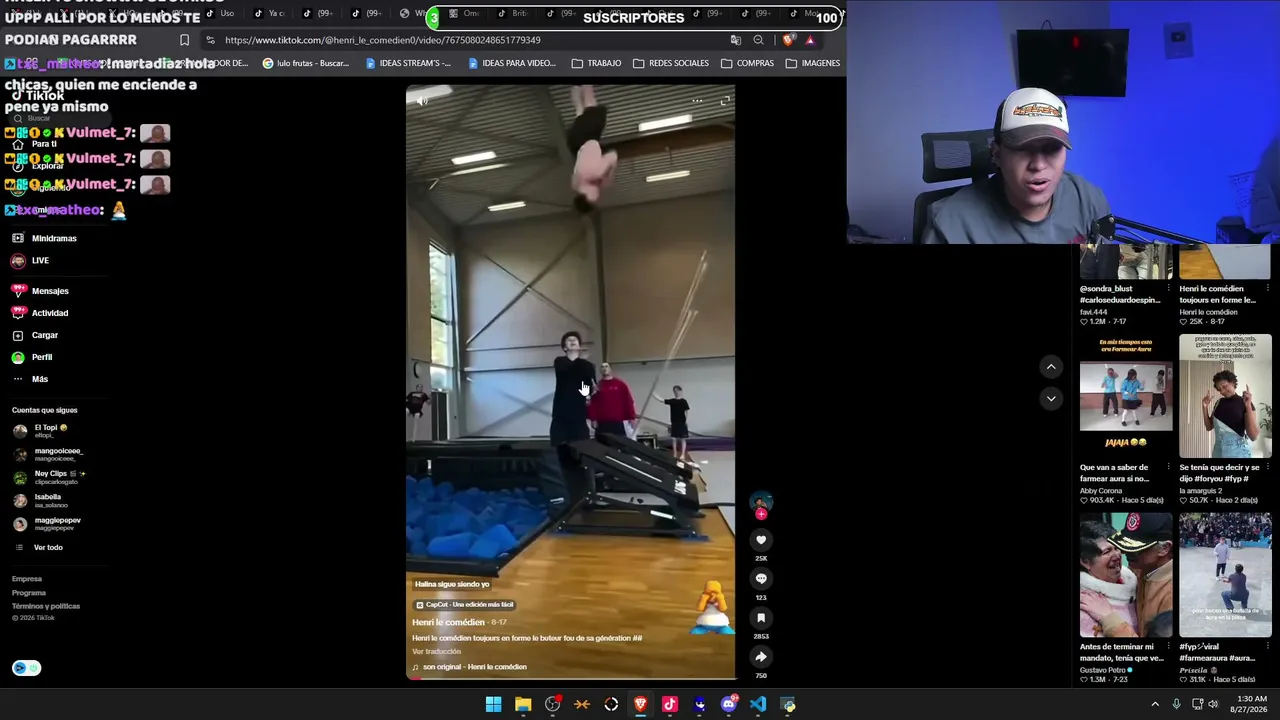Image resolution: width=1280 pixels, height=720 pixels.
Task: Open Términos y políticas link
Action: pyautogui.click(x=46, y=606)
